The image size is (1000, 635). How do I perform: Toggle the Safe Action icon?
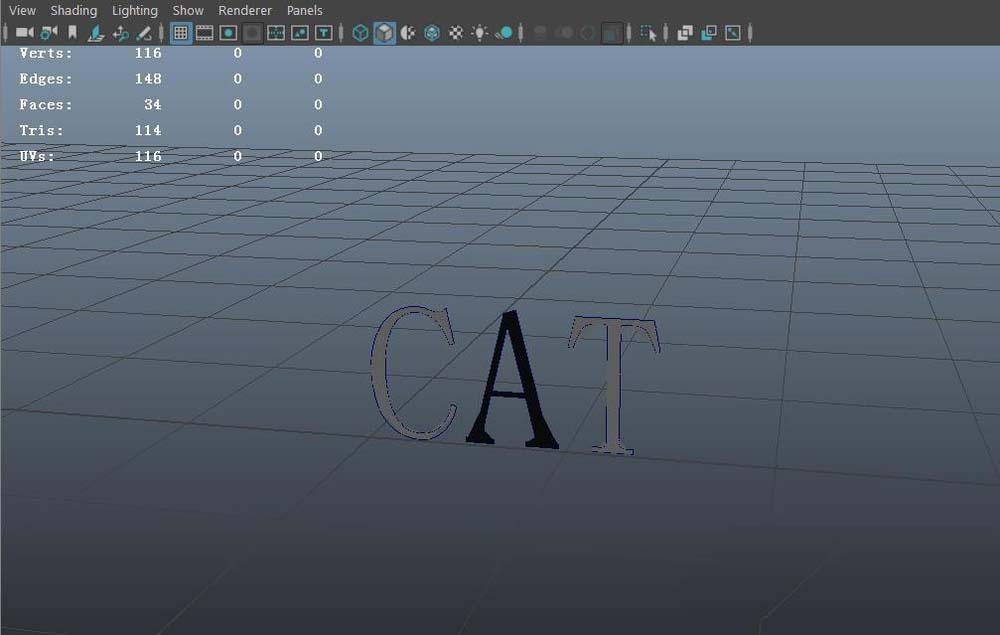(300, 33)
